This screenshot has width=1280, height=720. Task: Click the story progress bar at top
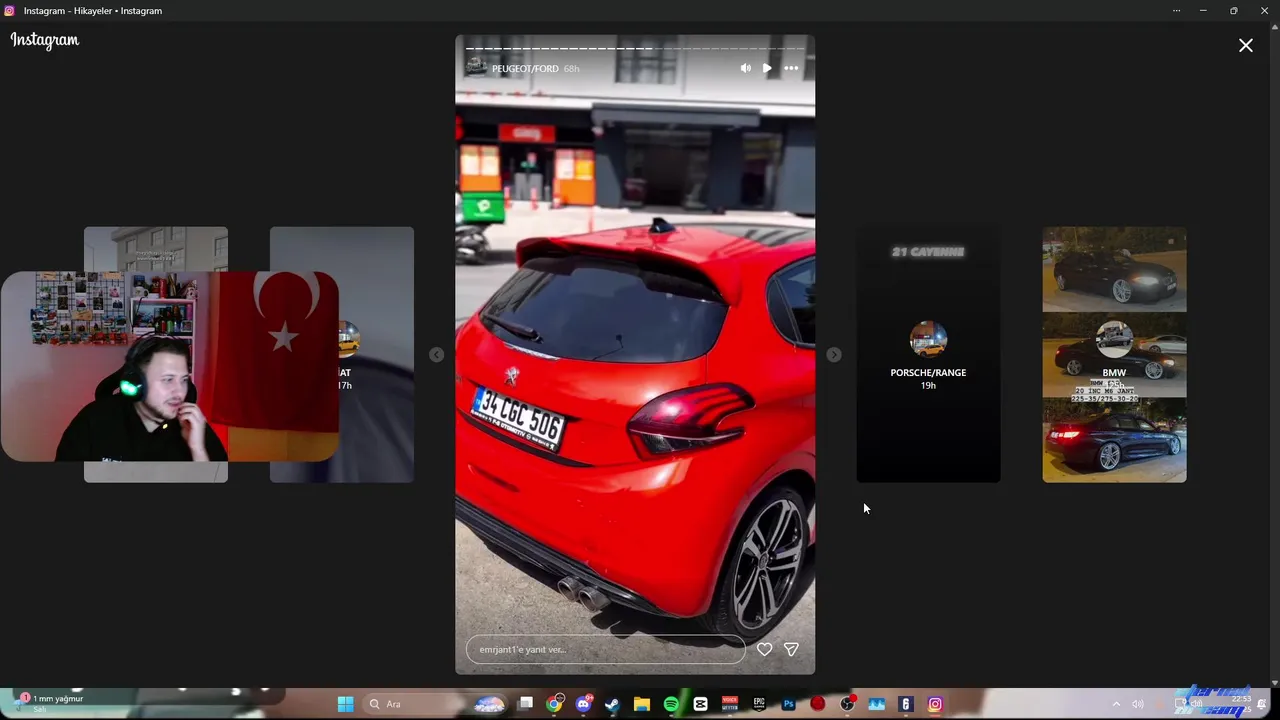coord(635,48)
